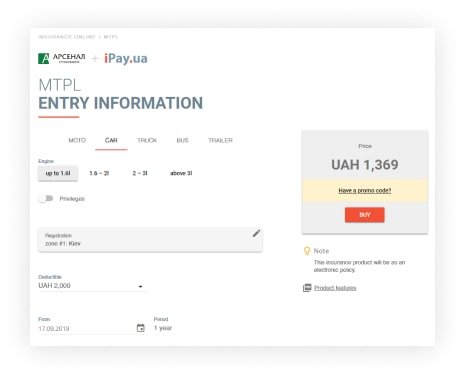The height and width of the screenshot is (378, 465).
Task: Click the lightbulb Note icon
Action: click(307, 251)
